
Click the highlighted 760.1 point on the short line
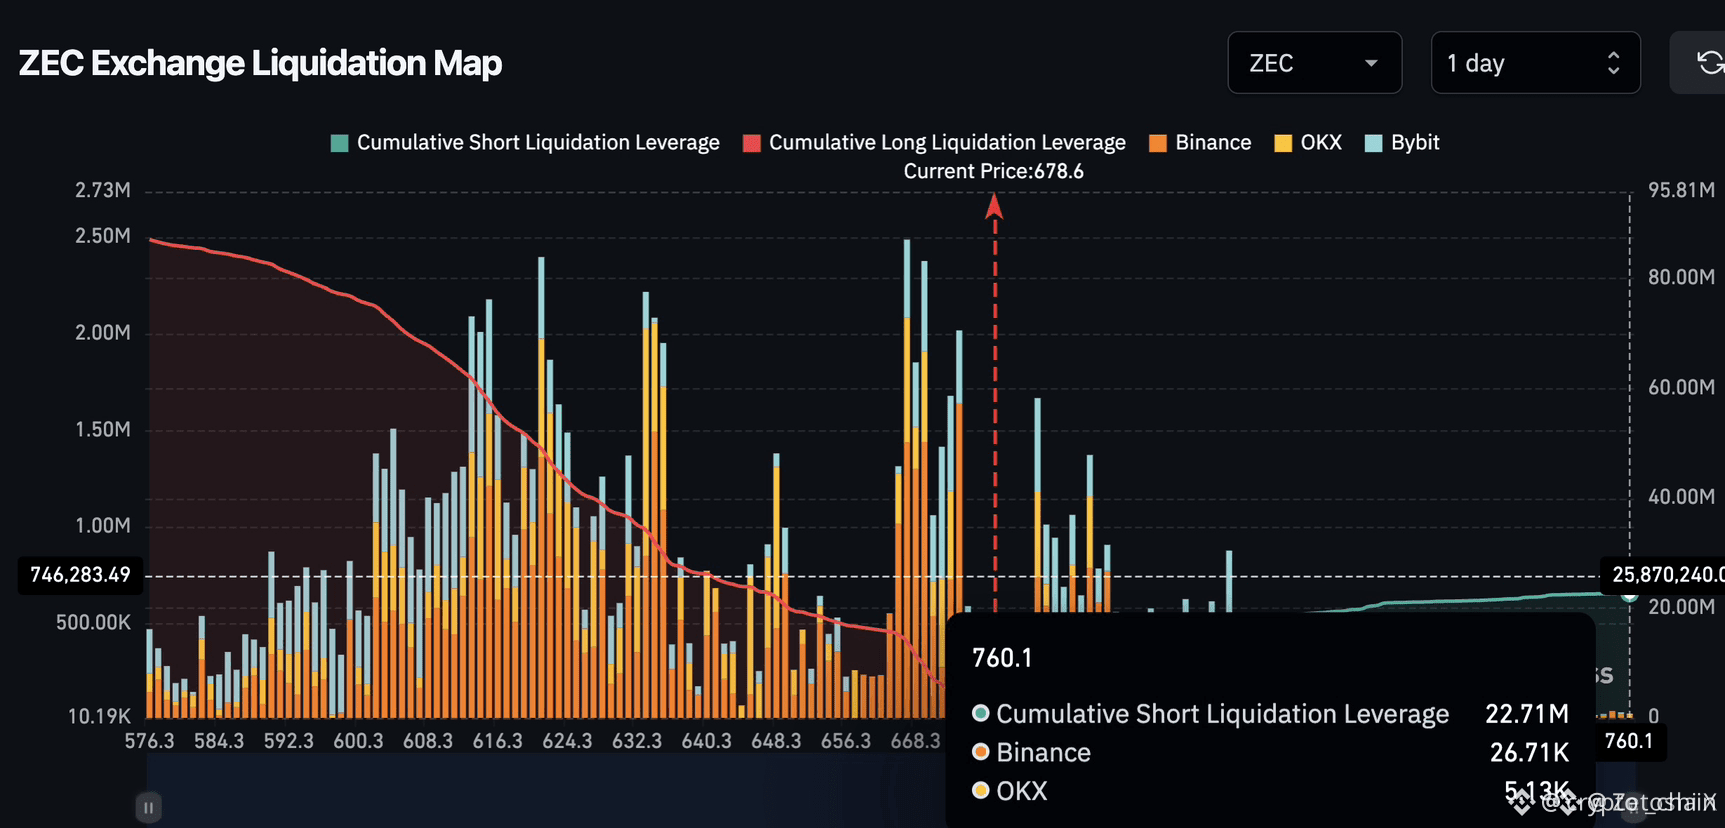[x=1629, y=595]
